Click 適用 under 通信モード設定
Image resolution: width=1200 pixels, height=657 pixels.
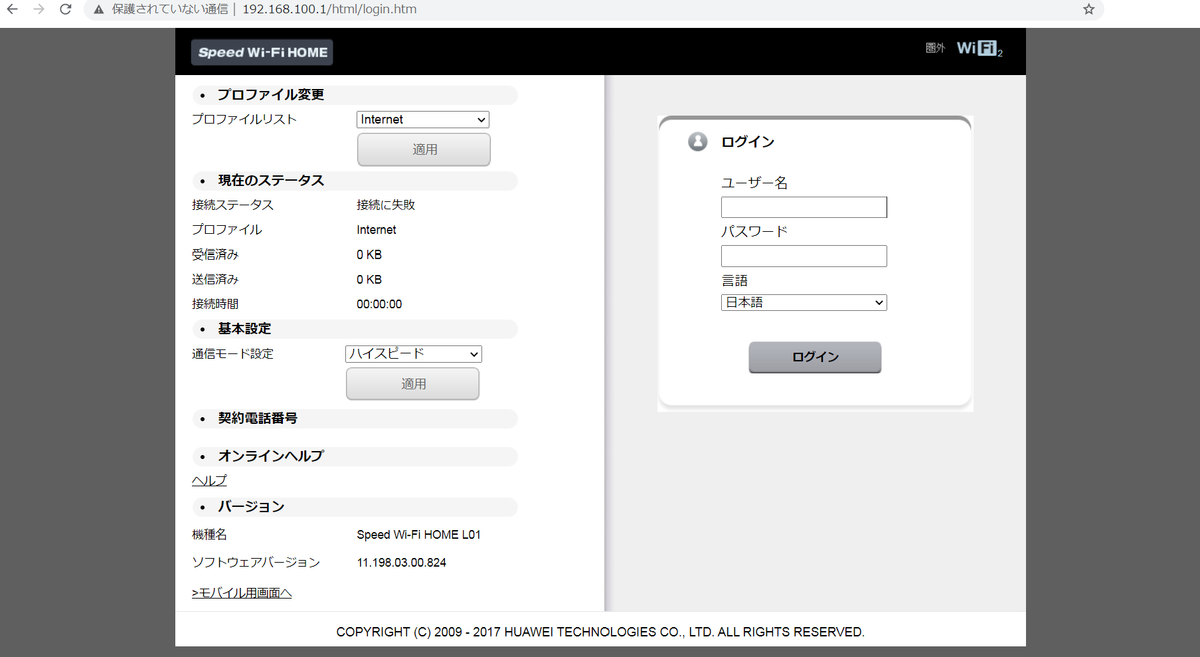pyautogui.click(x=412, y=384)
